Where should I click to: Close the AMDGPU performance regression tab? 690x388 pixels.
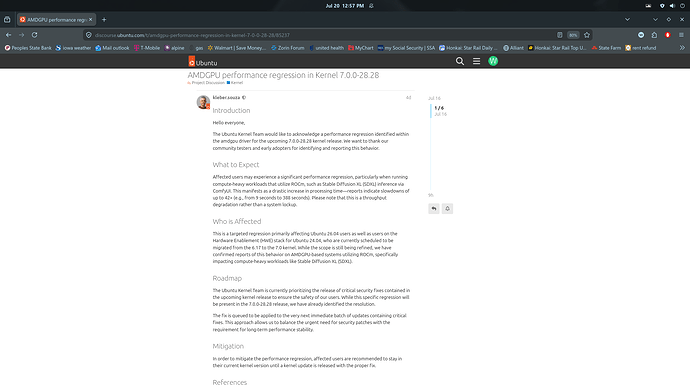tap(91, 19)
